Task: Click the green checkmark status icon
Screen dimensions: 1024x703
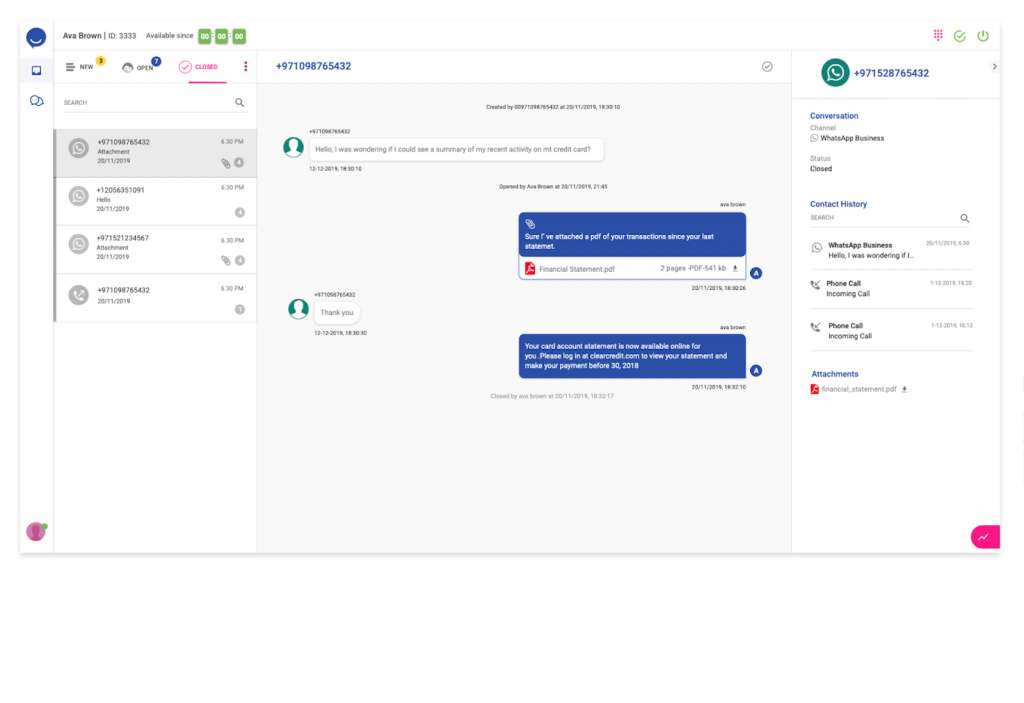Action: (959, 36)
